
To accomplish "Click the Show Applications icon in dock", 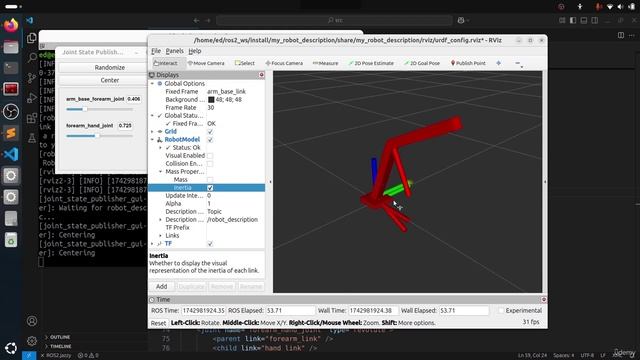I will [x=11, y=348].
